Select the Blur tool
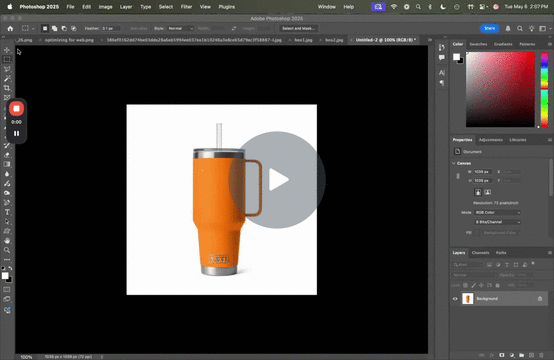Viewport: 554px width, 360px height. [7, 174]
